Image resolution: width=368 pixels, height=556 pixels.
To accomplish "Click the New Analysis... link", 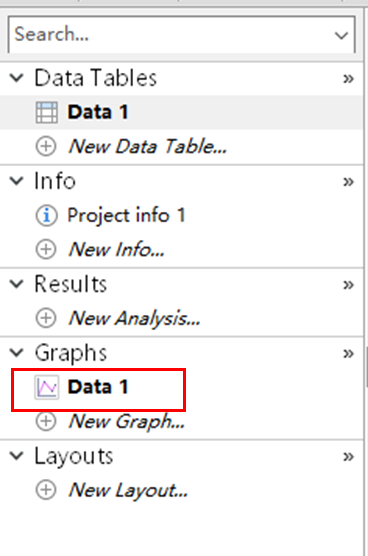I will (x=134, y=318).
